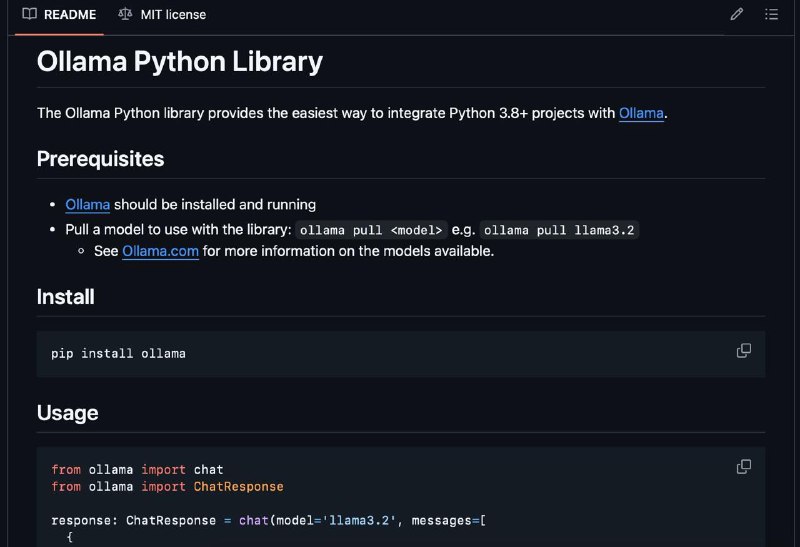
Task: Switch to the MIT license tab
Action: click(x=162, y=15)
